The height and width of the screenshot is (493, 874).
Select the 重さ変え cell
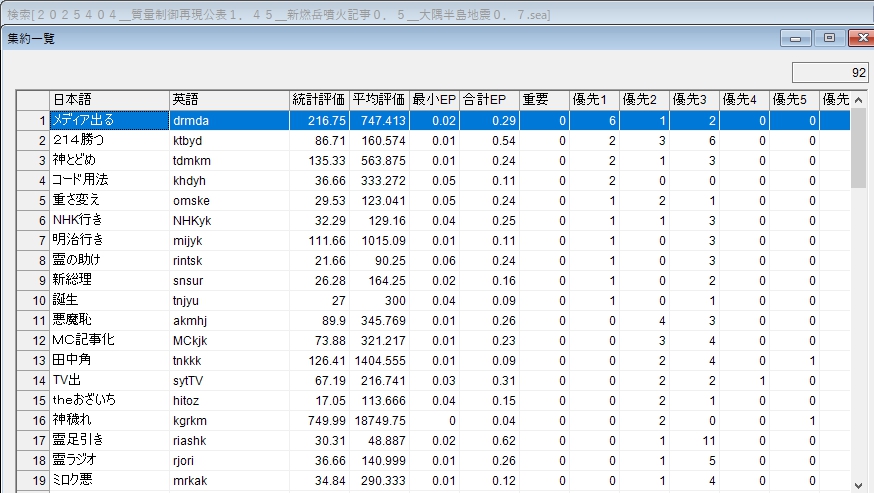pos(109,201)
